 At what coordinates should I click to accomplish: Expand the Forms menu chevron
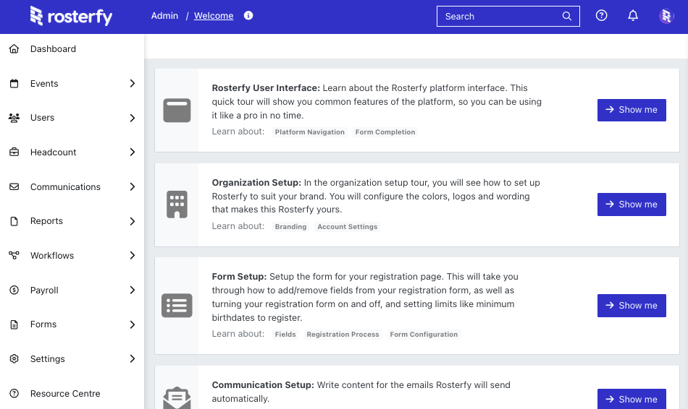click(132, 325)
